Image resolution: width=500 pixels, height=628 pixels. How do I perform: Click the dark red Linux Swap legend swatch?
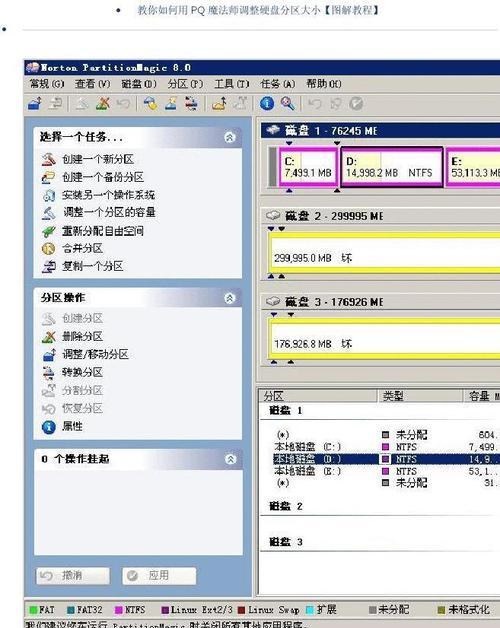[241, 610]
